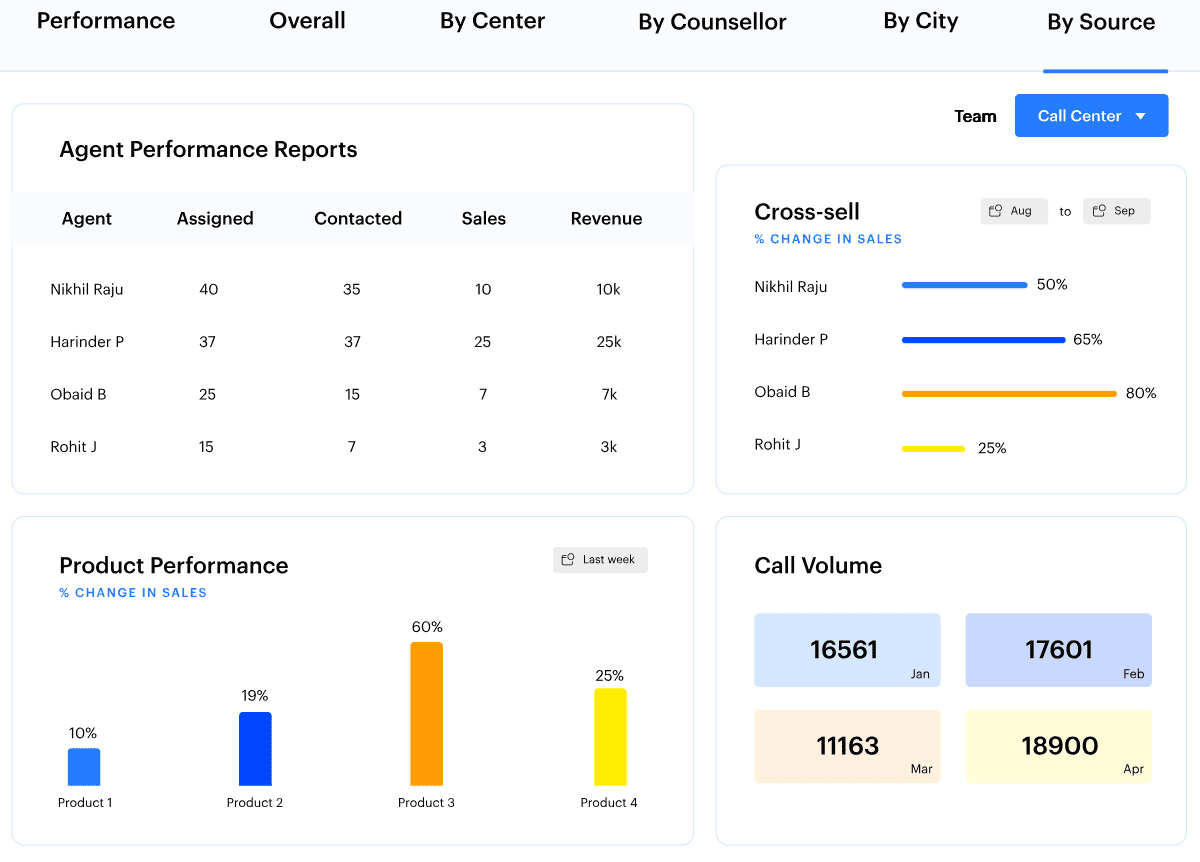The image size is (1200, 862).
Task: Click Nikhil Raju's 50% cross-sell bar
Action: tap(965, 285)
